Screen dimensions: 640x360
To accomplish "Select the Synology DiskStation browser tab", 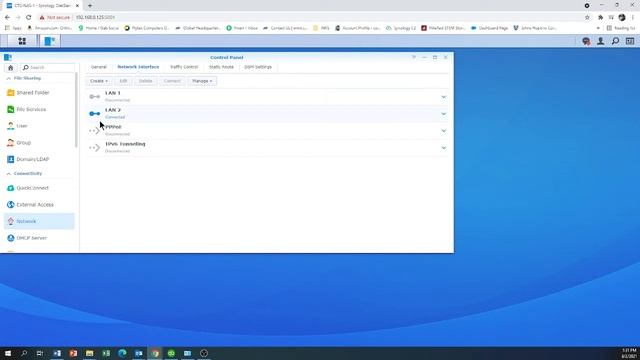I will 42,6.
